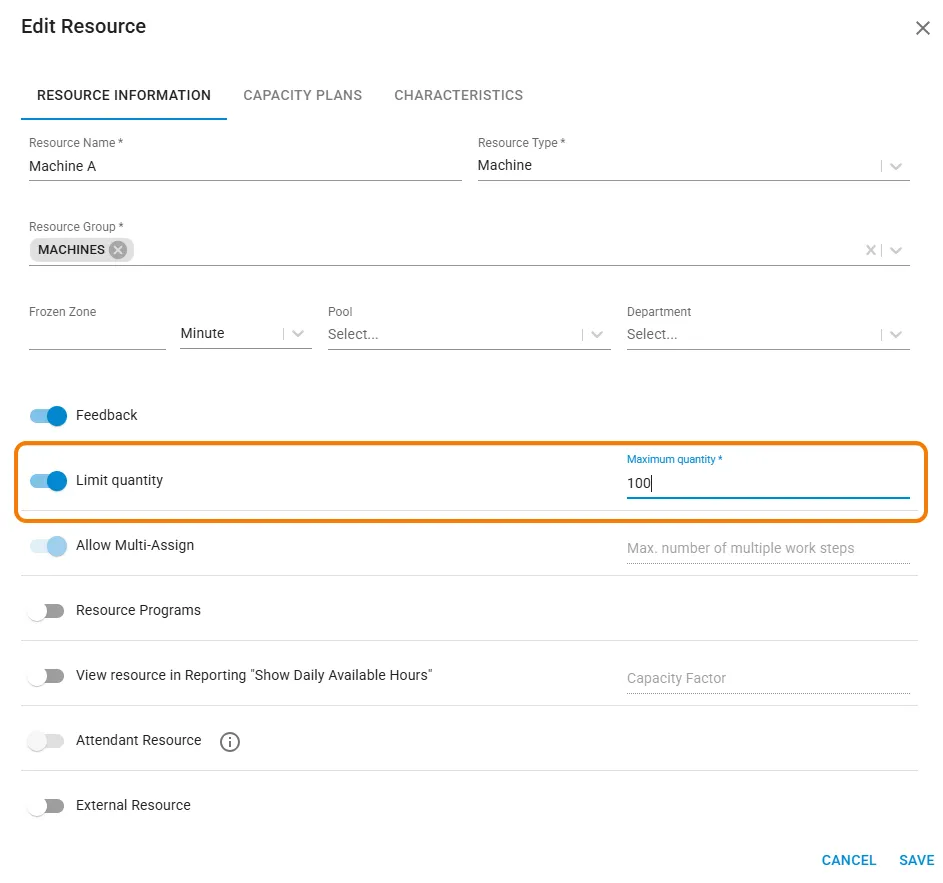Open the Characteristics tab
The image size is (943, 883).
point(458,95)
